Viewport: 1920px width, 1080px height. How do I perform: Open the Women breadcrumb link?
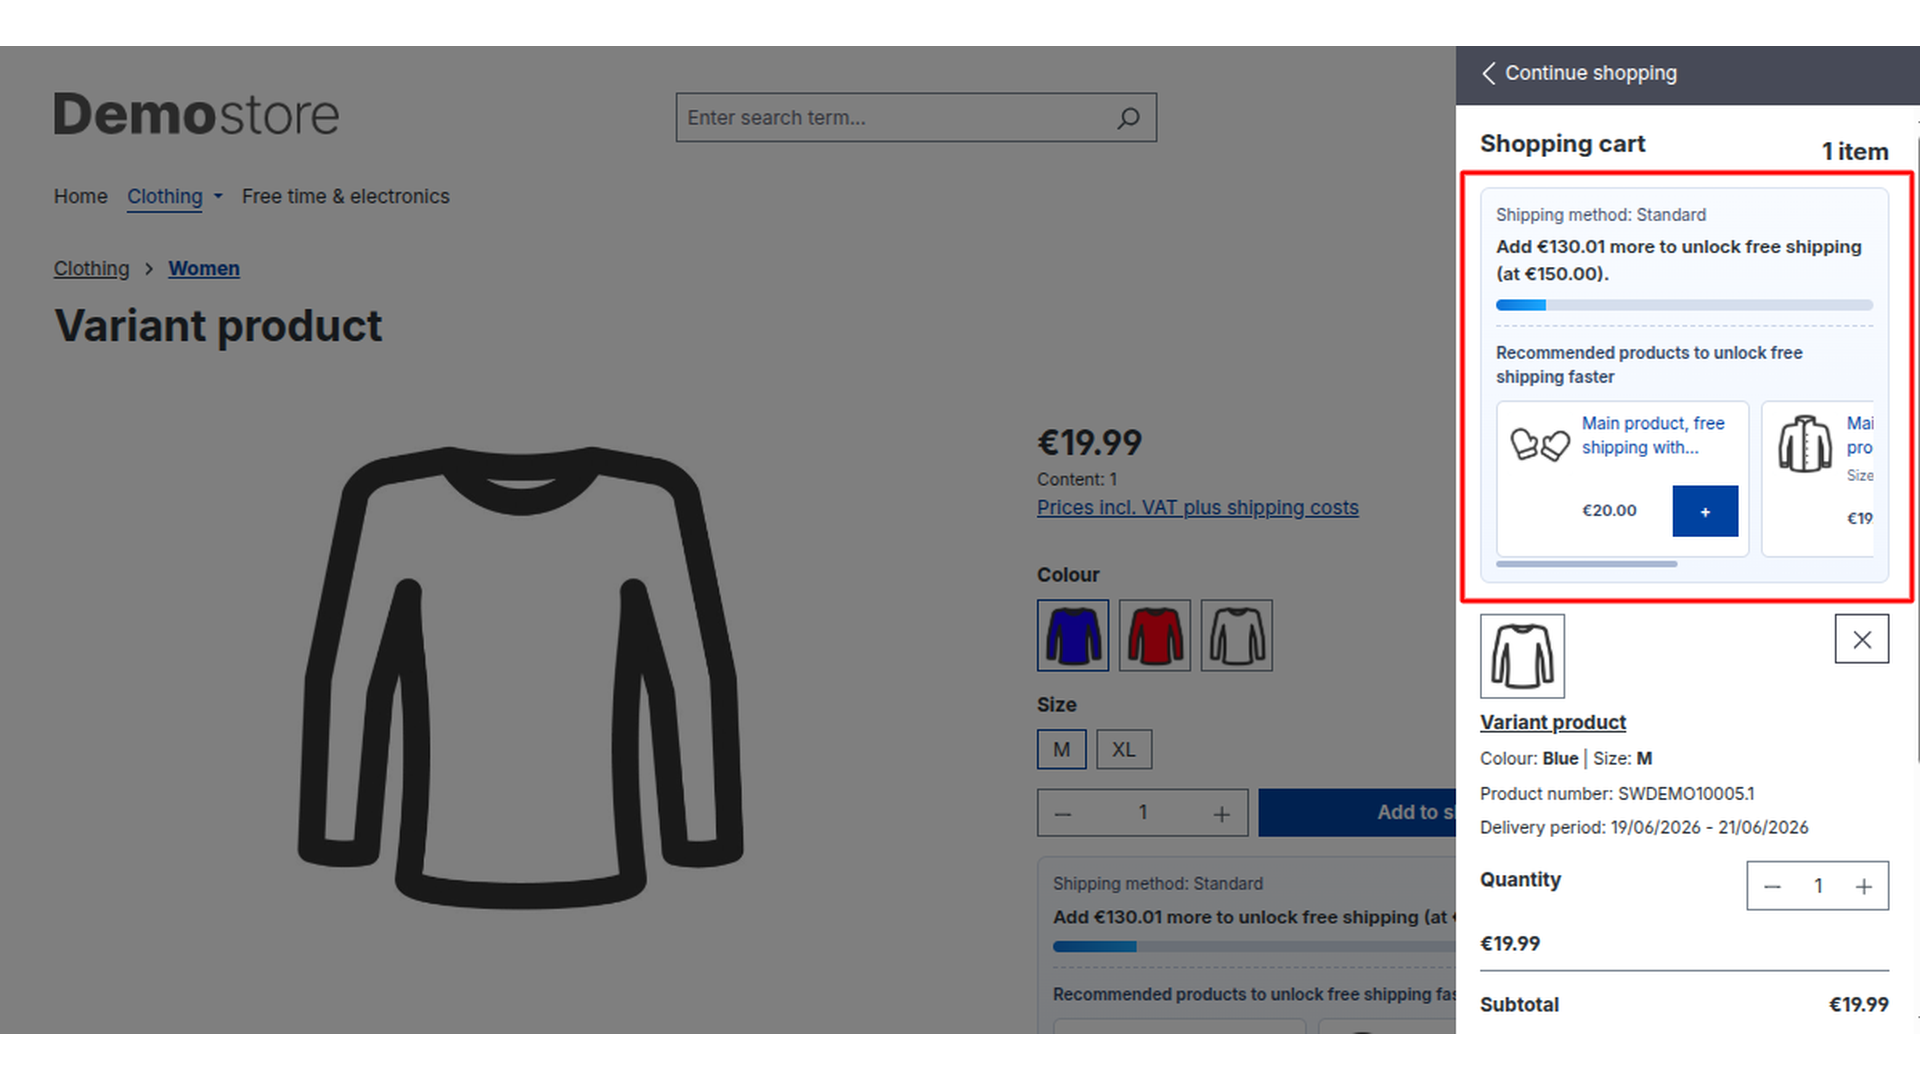point(204,269)
